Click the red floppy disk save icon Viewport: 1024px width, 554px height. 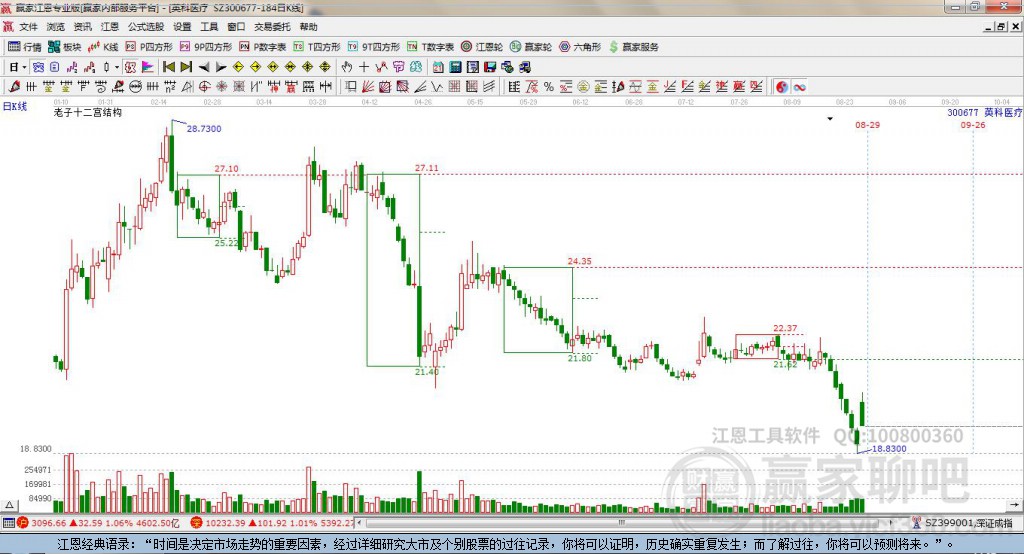490,67
